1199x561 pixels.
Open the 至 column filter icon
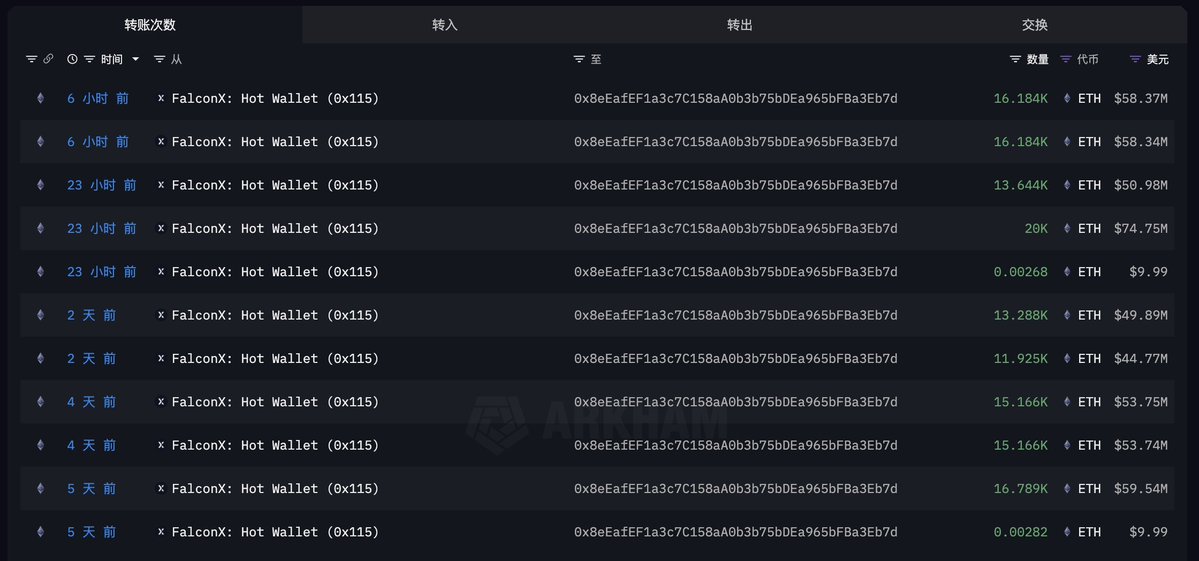[x=579, y=59]
